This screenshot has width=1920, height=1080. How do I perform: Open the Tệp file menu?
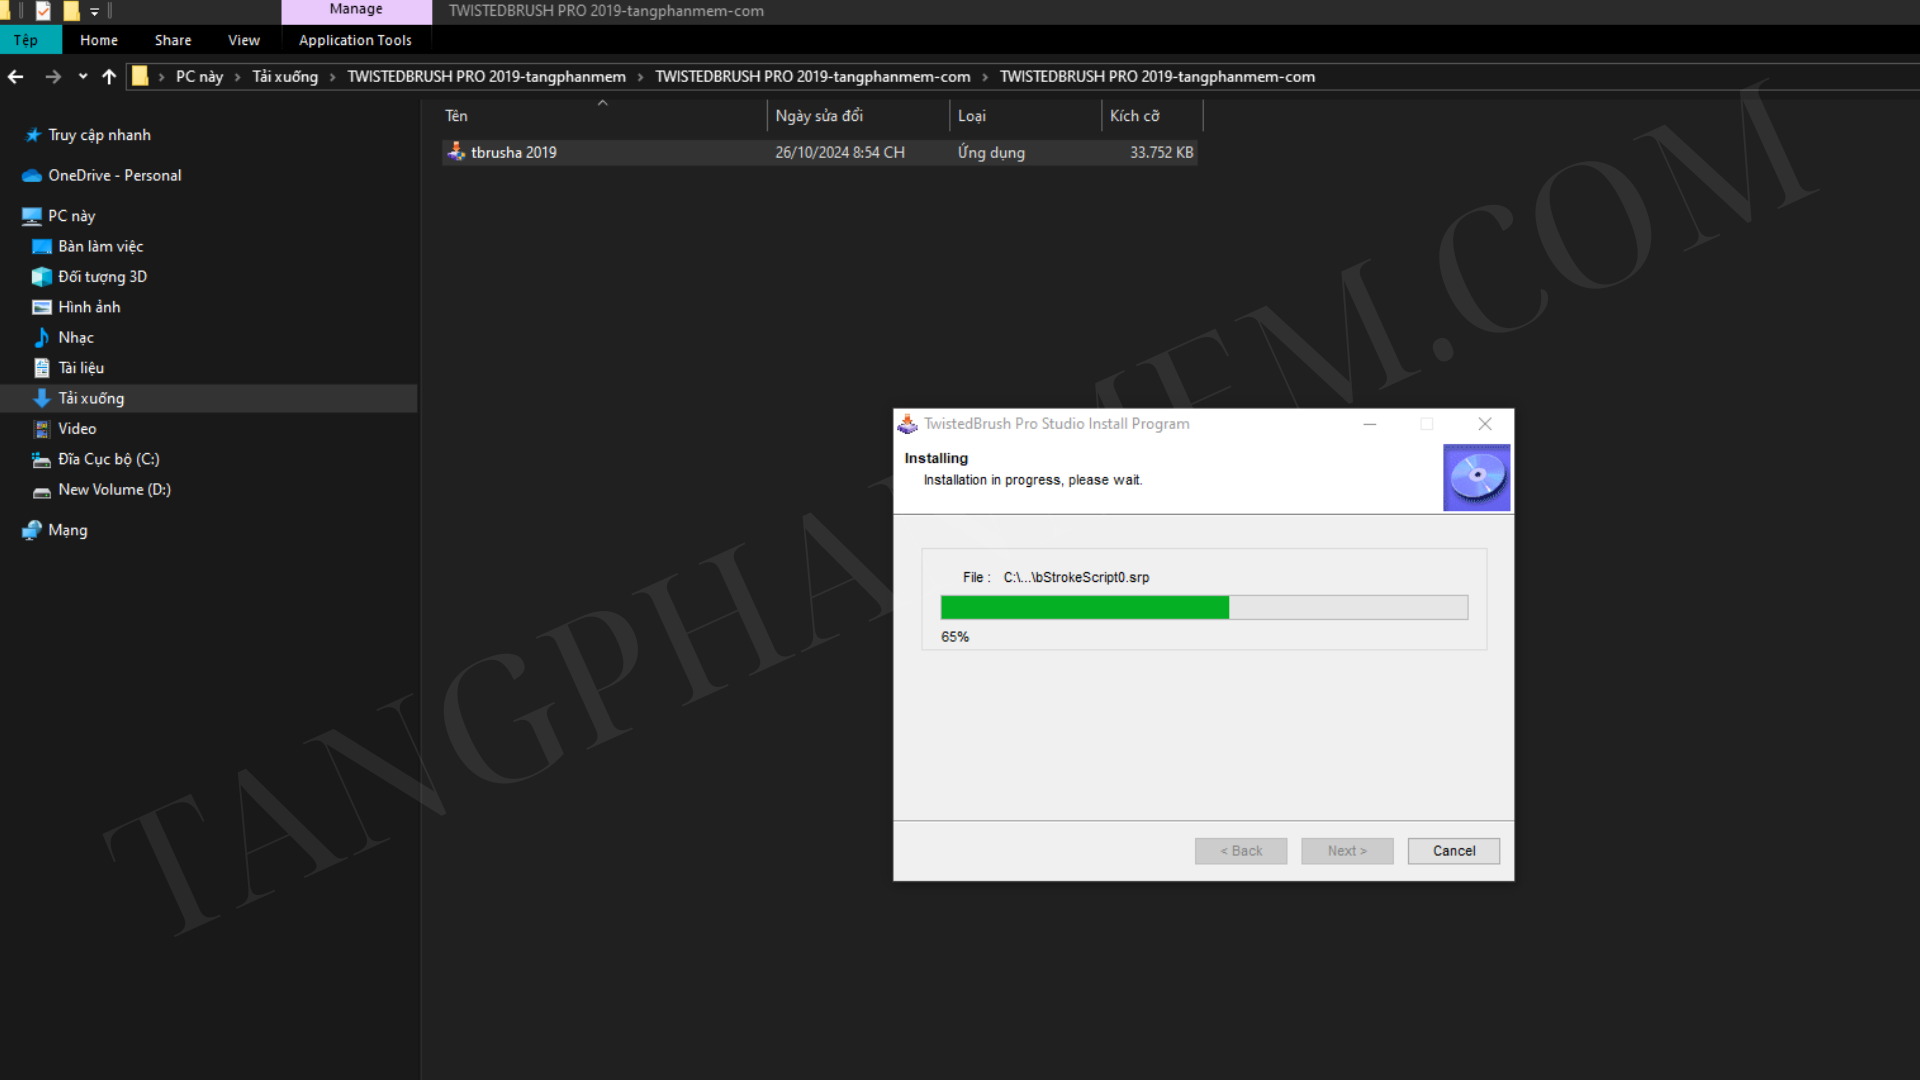point(27,40)
